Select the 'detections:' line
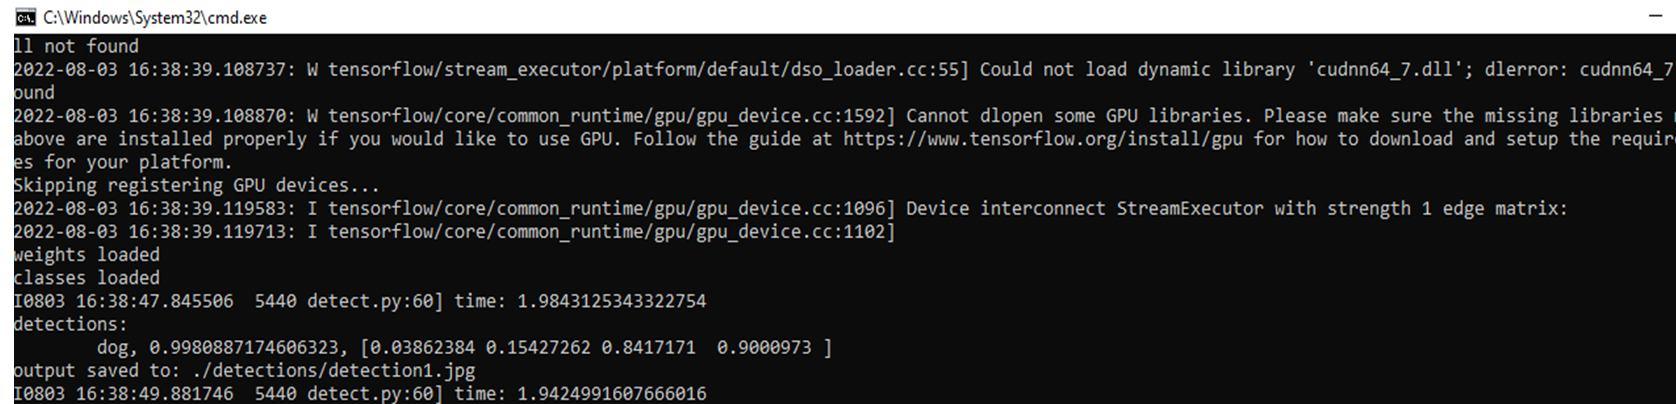The height and width of the screenshot is (404, 1676). click(x=71, y=324)
